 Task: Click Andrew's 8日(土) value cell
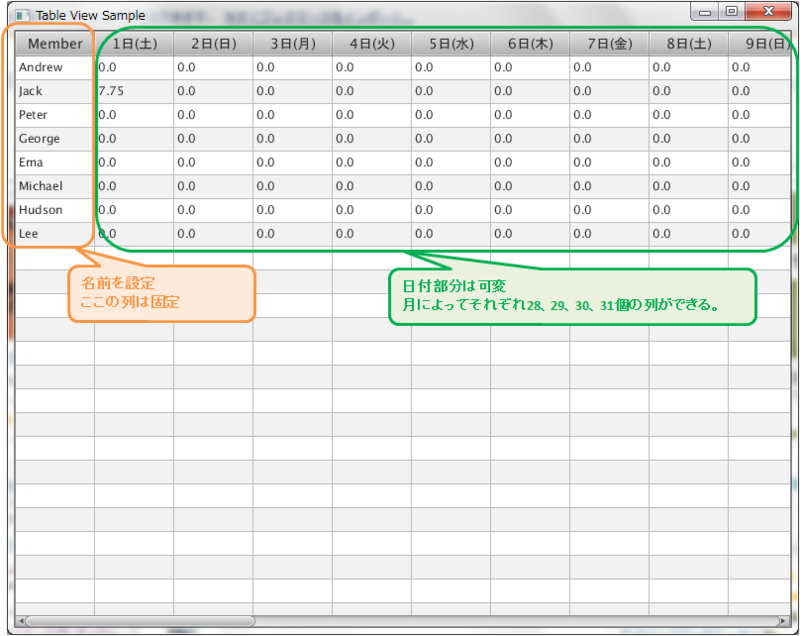click(689, 67)
